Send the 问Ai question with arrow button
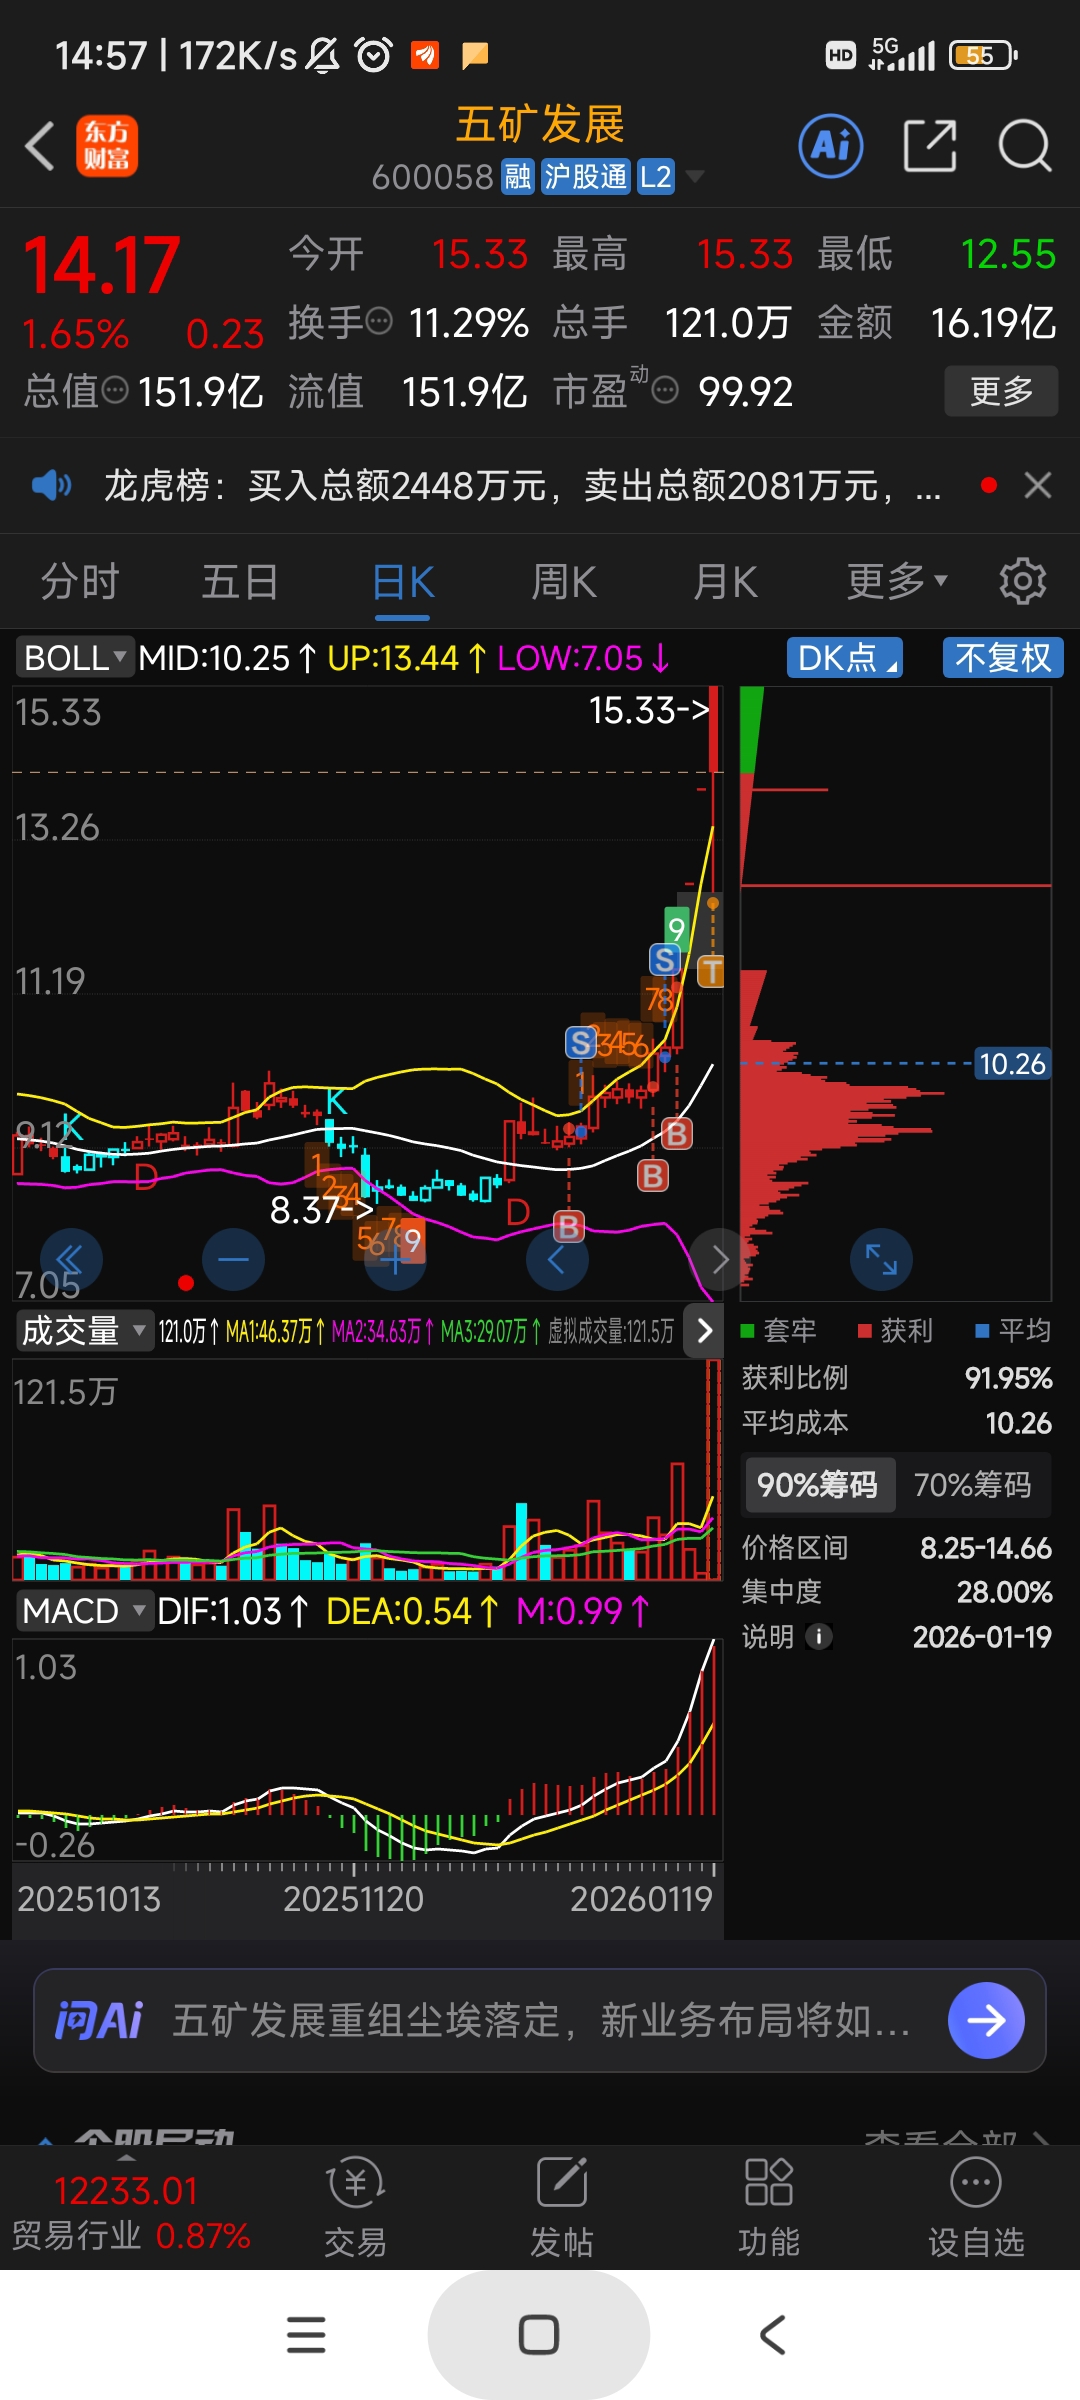Image resolution: width=1080 pixels, height=2400 pixels. (x=986, y=2020)
